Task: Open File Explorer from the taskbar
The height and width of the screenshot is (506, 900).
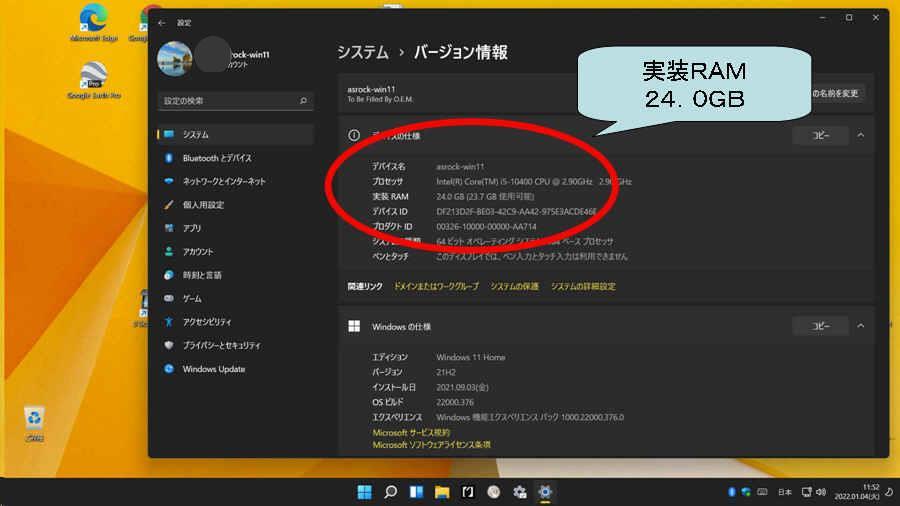Action: [x=442, y=492]
